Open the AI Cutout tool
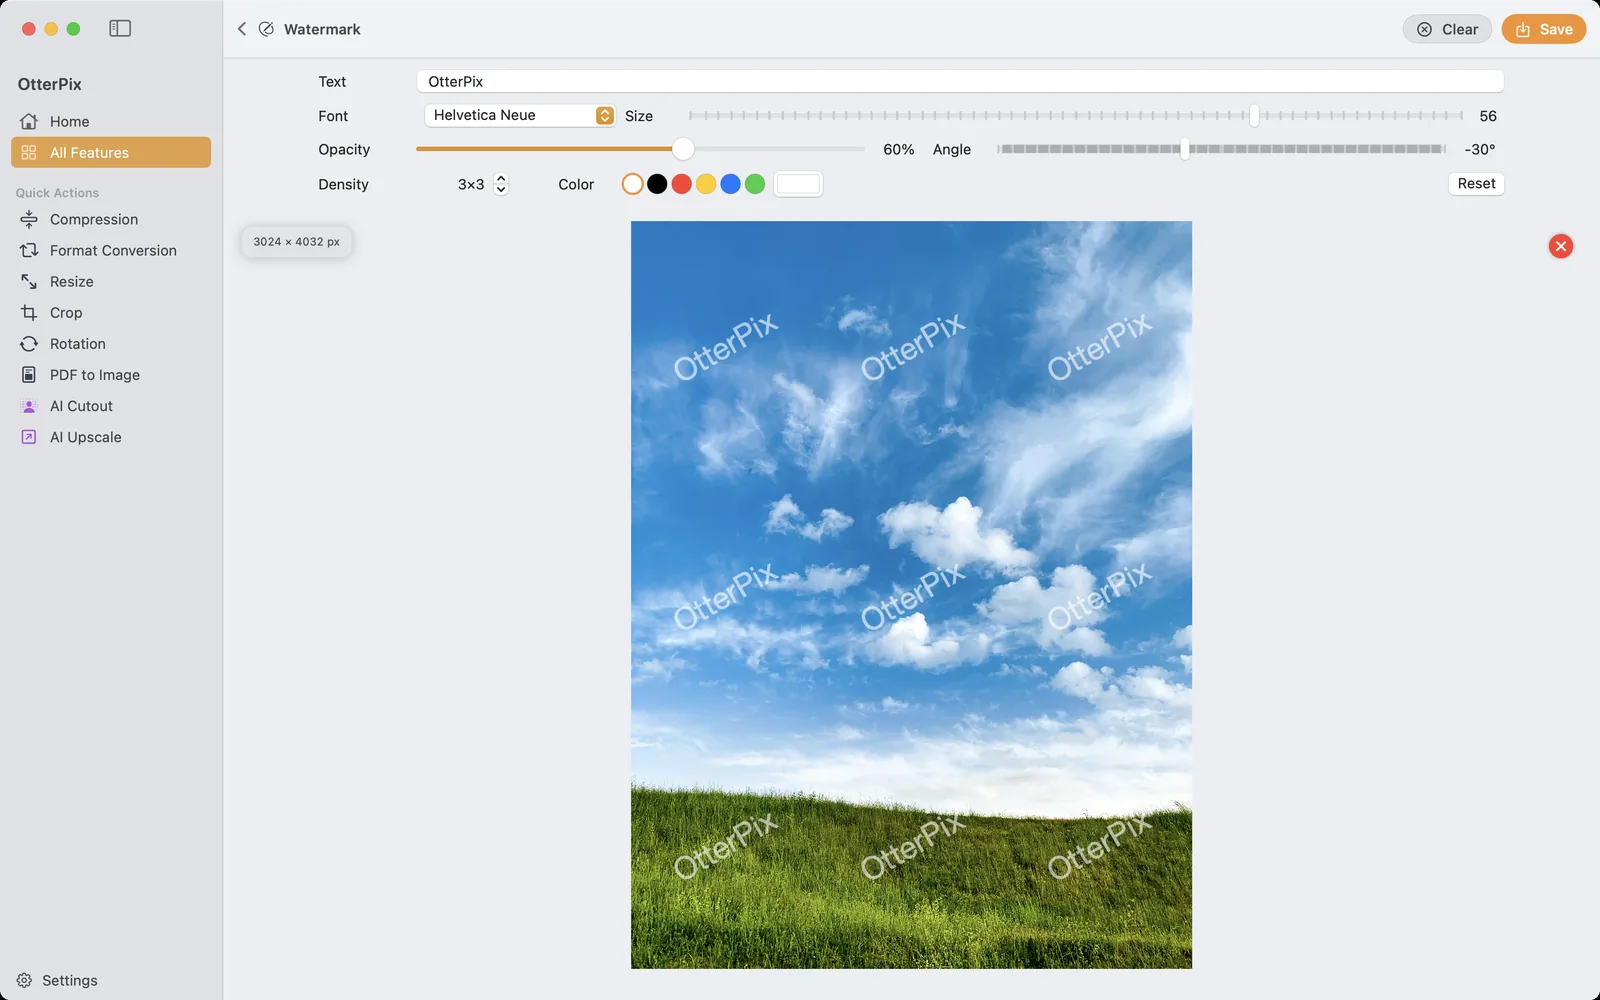The height and width of the screenshot is (1000, 1600). (111, 405)
